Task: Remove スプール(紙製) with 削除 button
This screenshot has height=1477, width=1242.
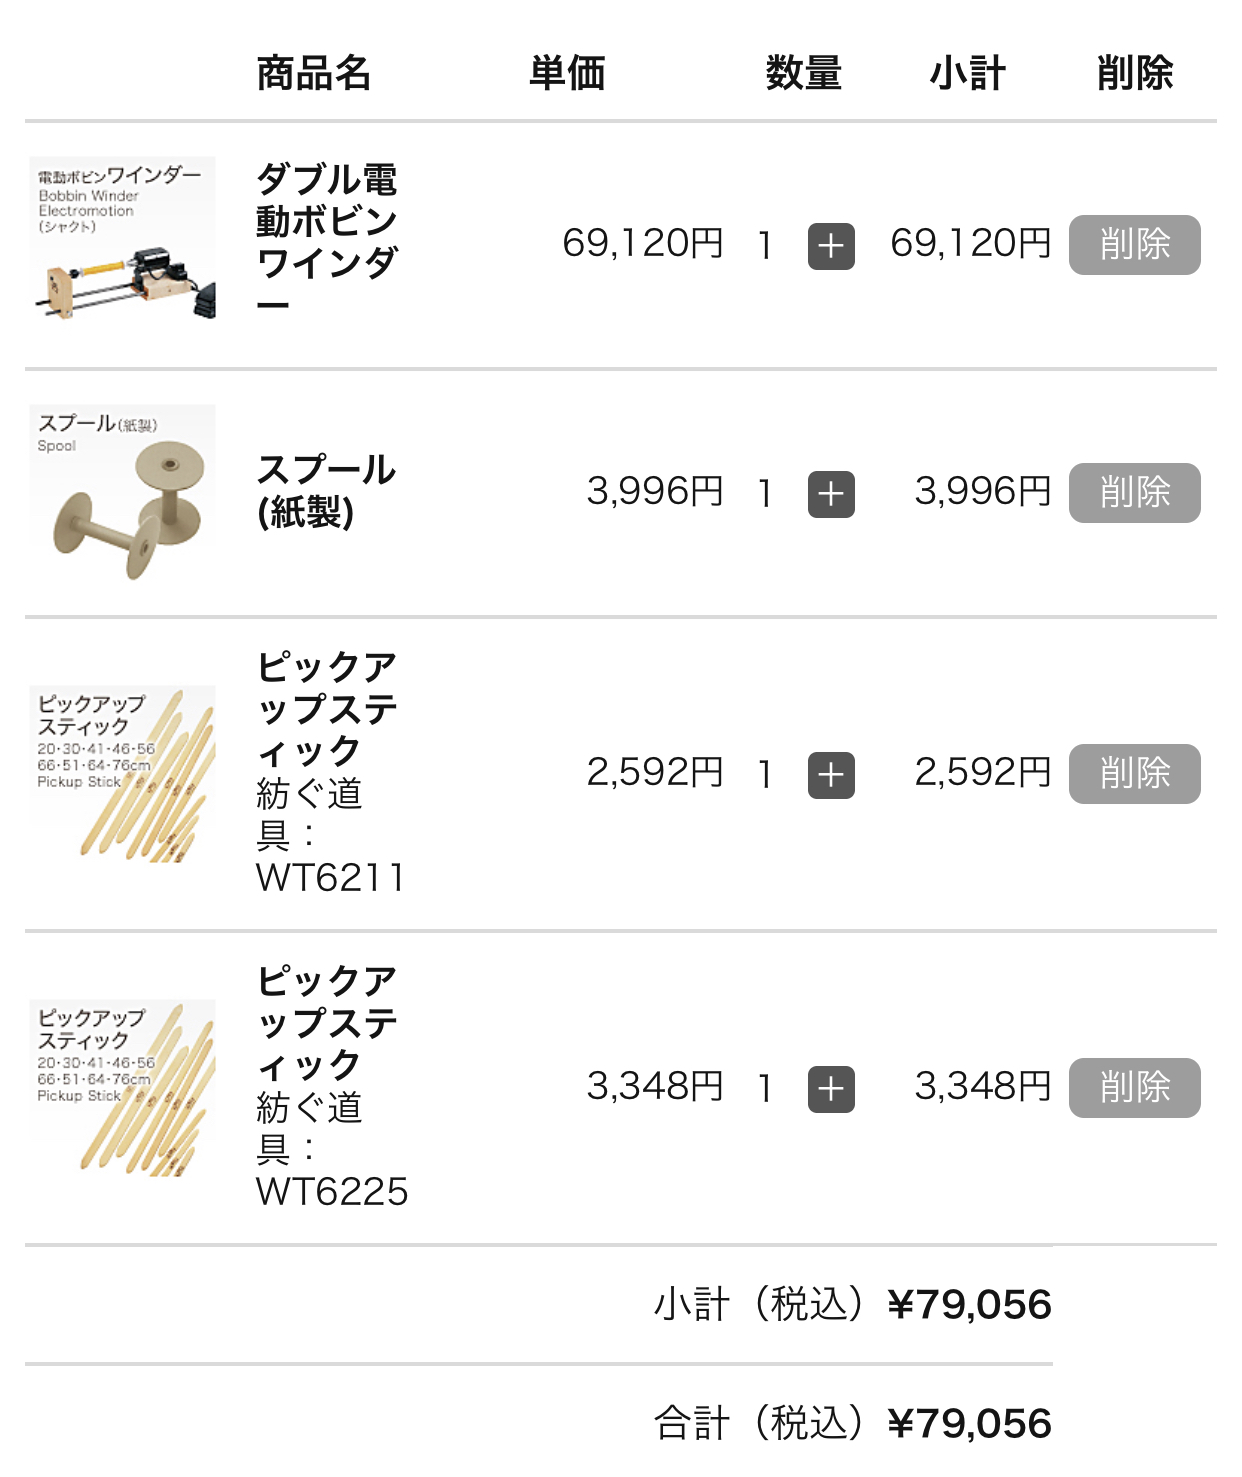Action: pyautogui.click(x=1134, y=493)
